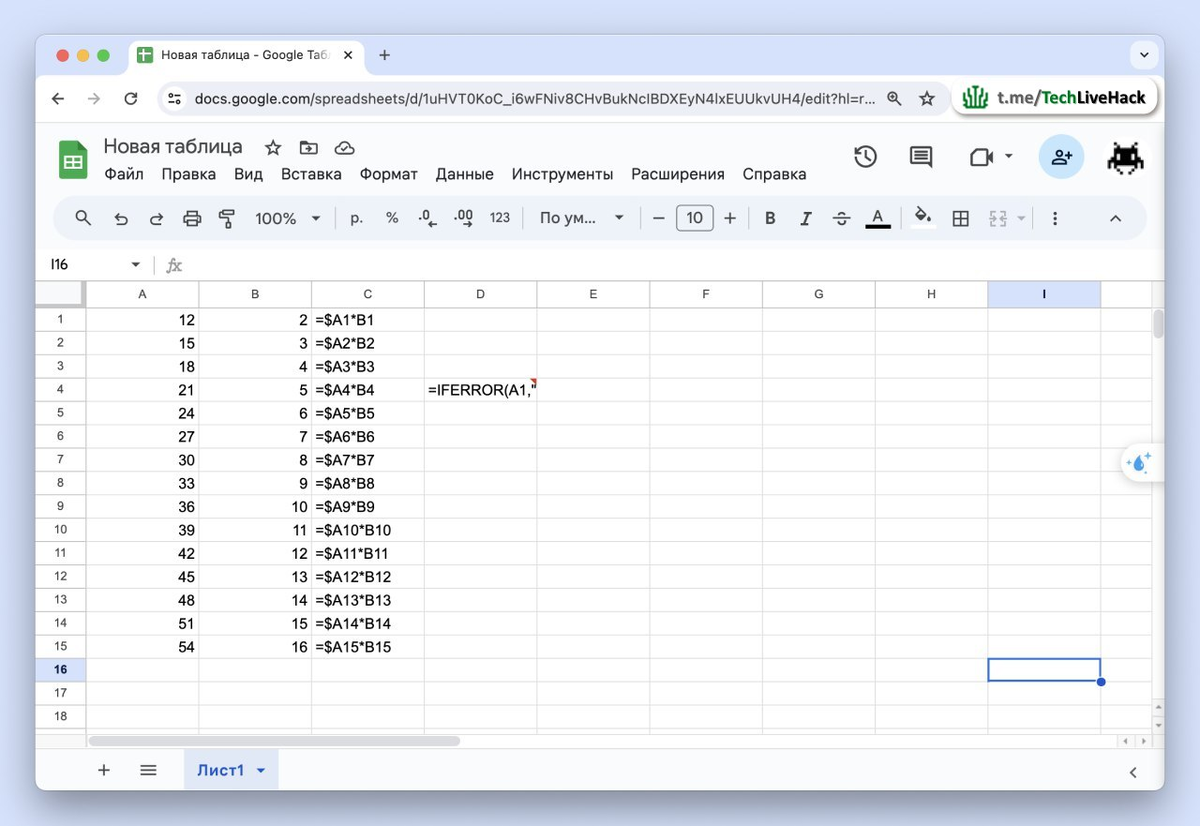Open the Расширения menu

[x=678, y=174]
